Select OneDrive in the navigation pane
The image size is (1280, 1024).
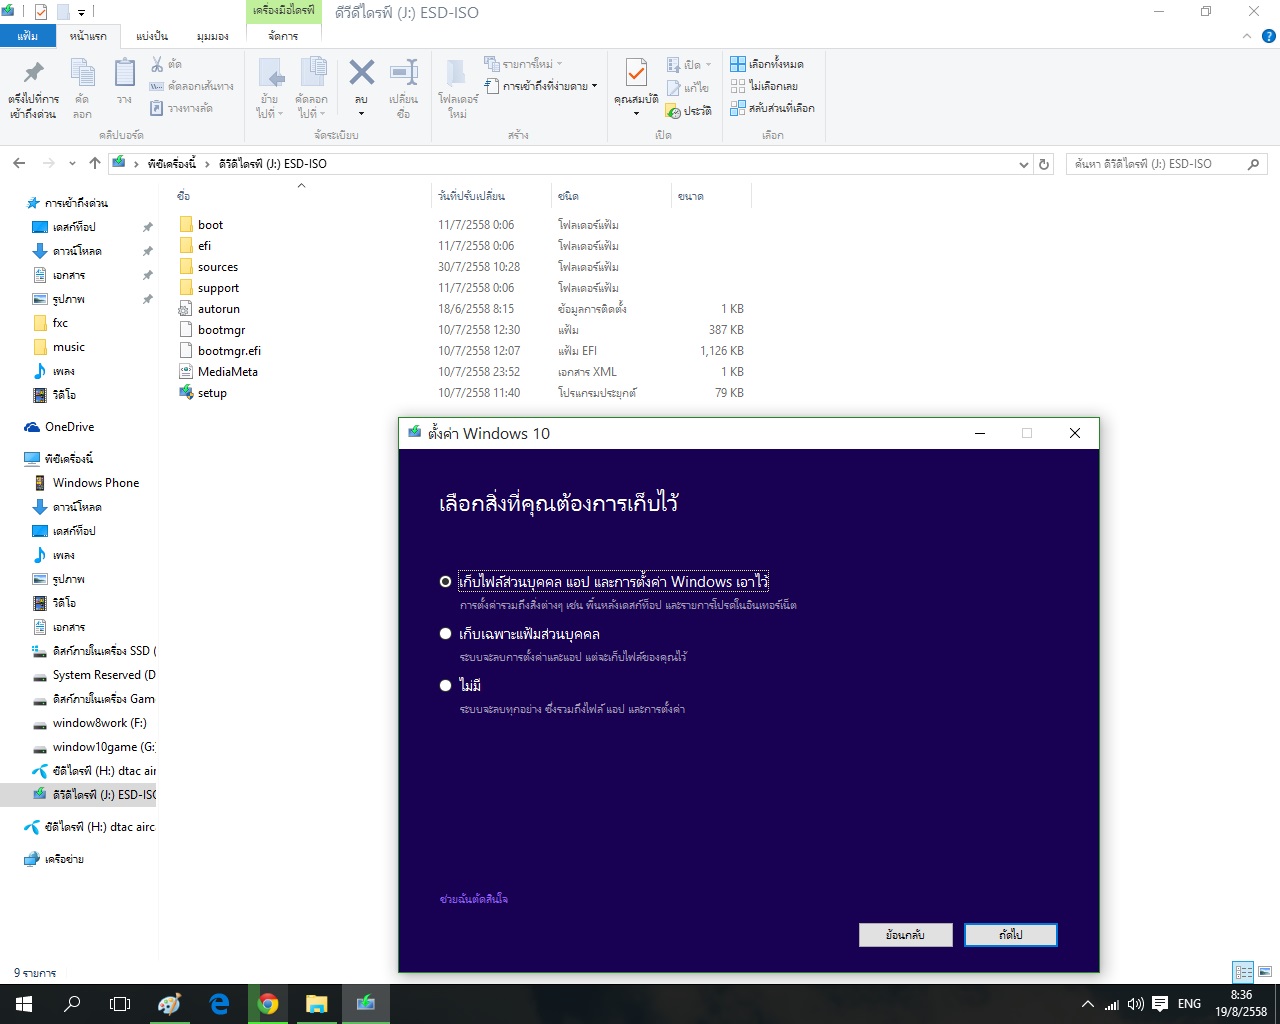69,427
